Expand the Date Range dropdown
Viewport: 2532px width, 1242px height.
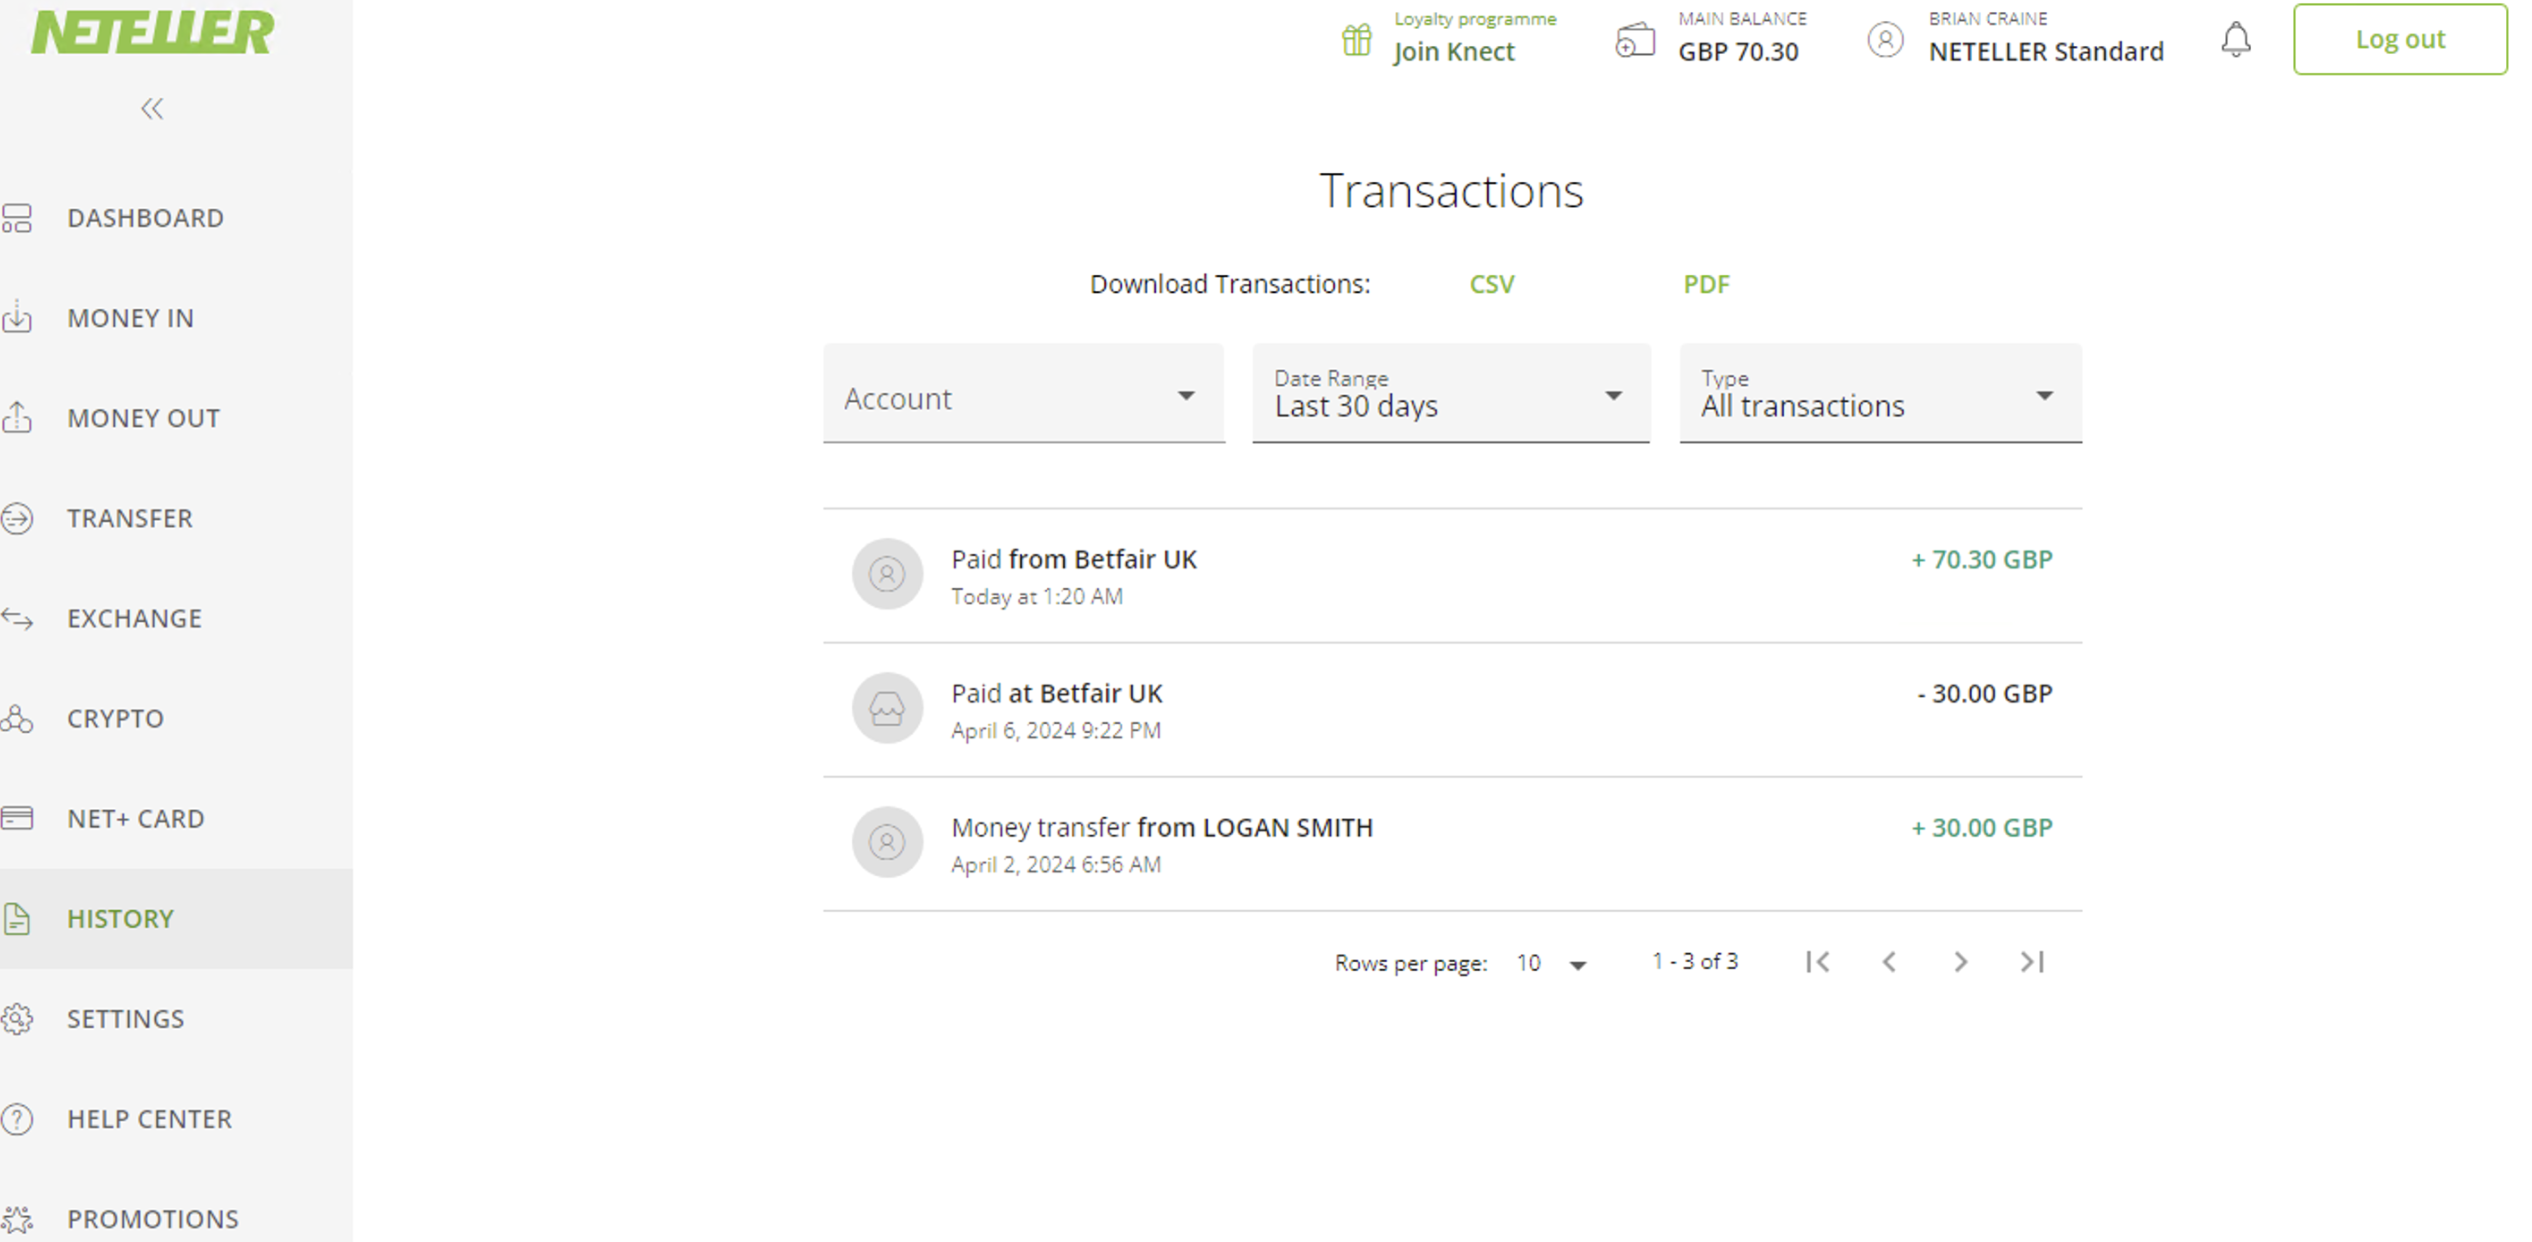tap(1450, 396)
